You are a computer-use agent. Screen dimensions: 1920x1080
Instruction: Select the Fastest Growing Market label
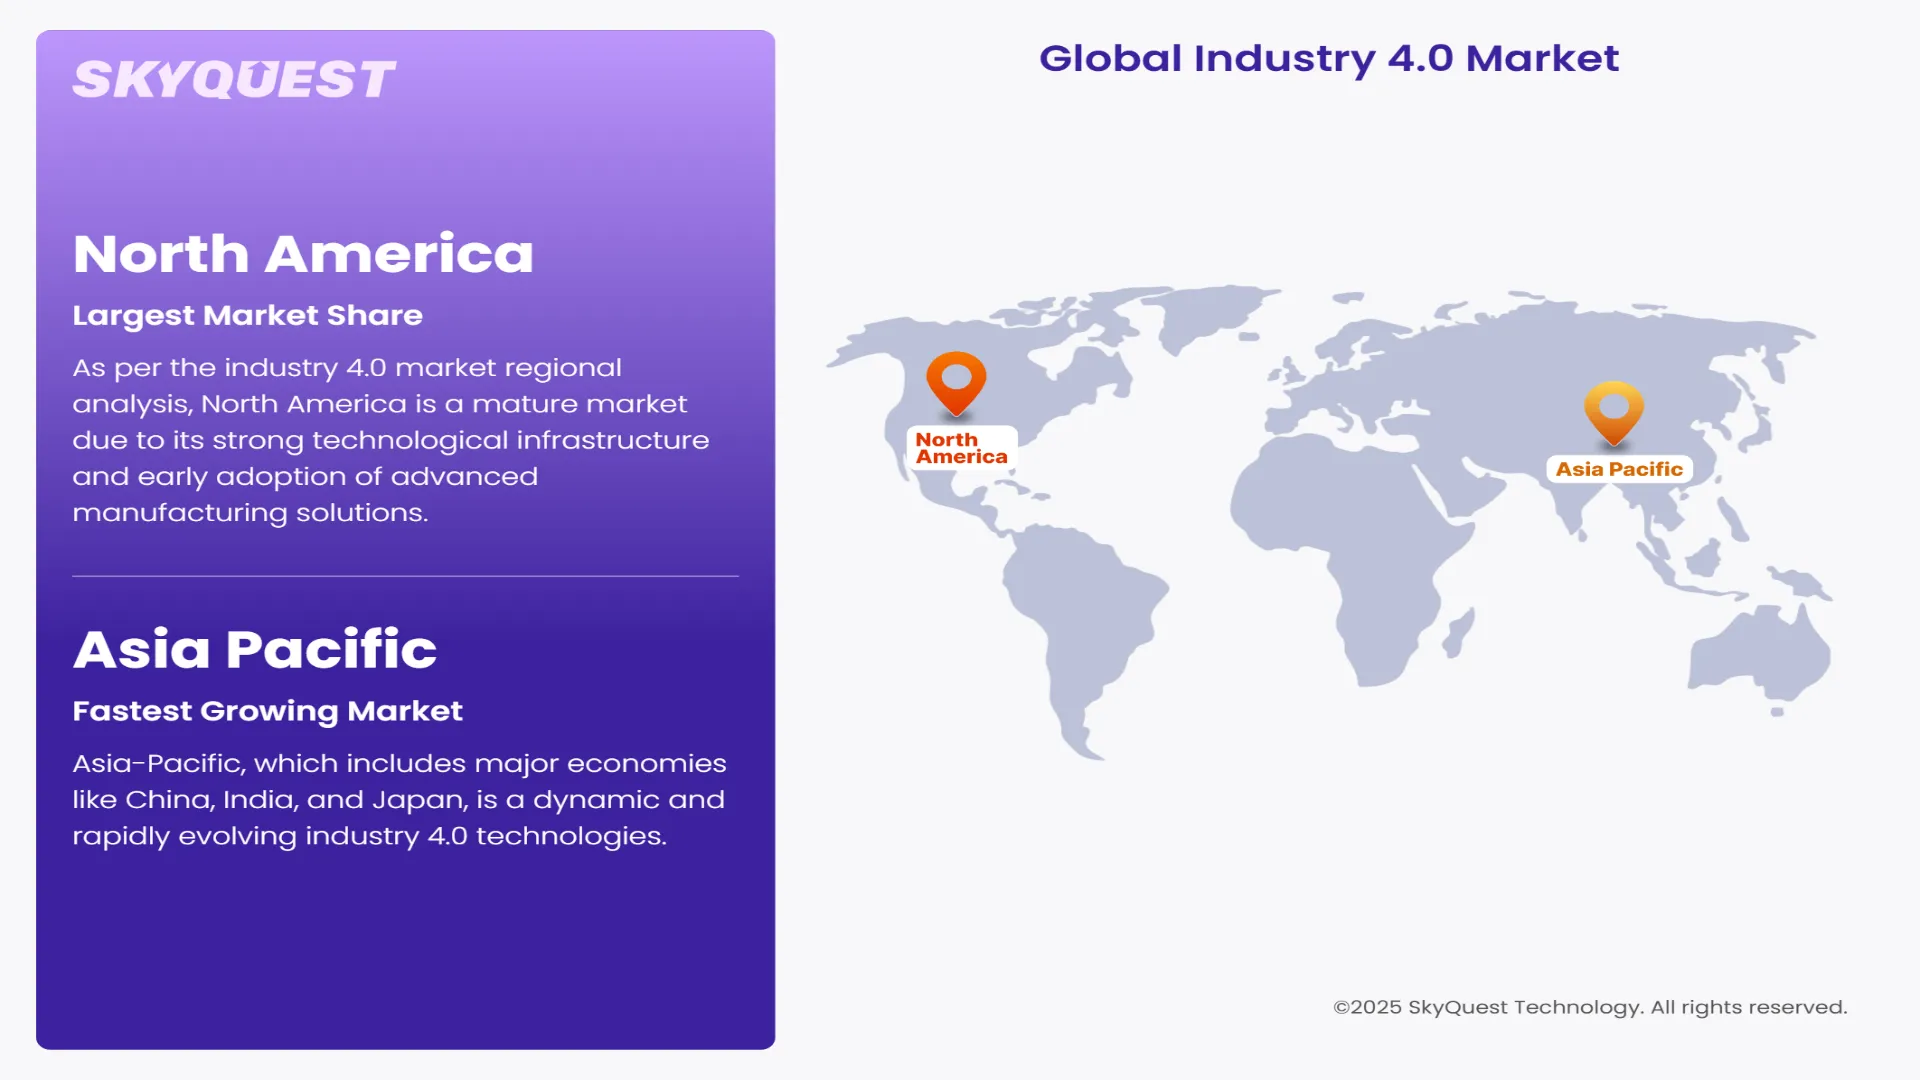267,711
